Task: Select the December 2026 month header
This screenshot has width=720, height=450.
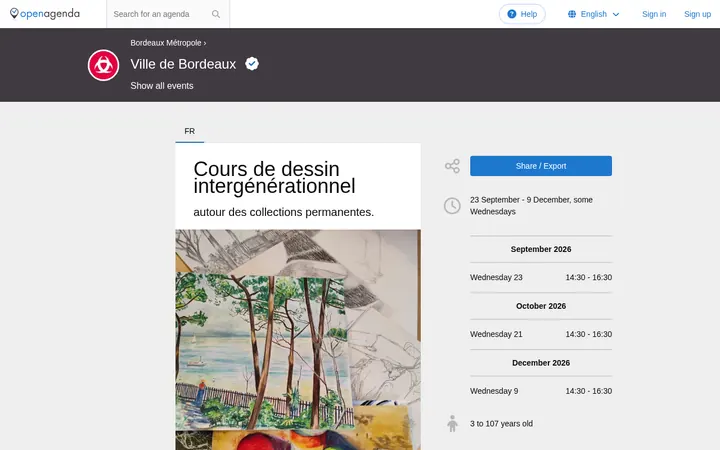Action: (x=541, y=363)
